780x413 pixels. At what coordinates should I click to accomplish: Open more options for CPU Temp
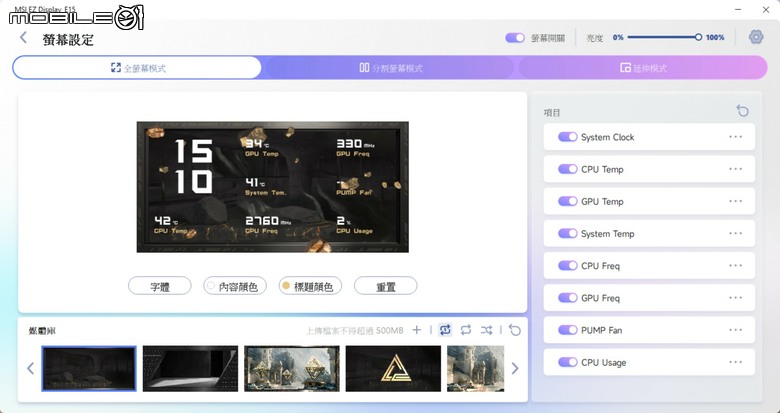point(736,169)
